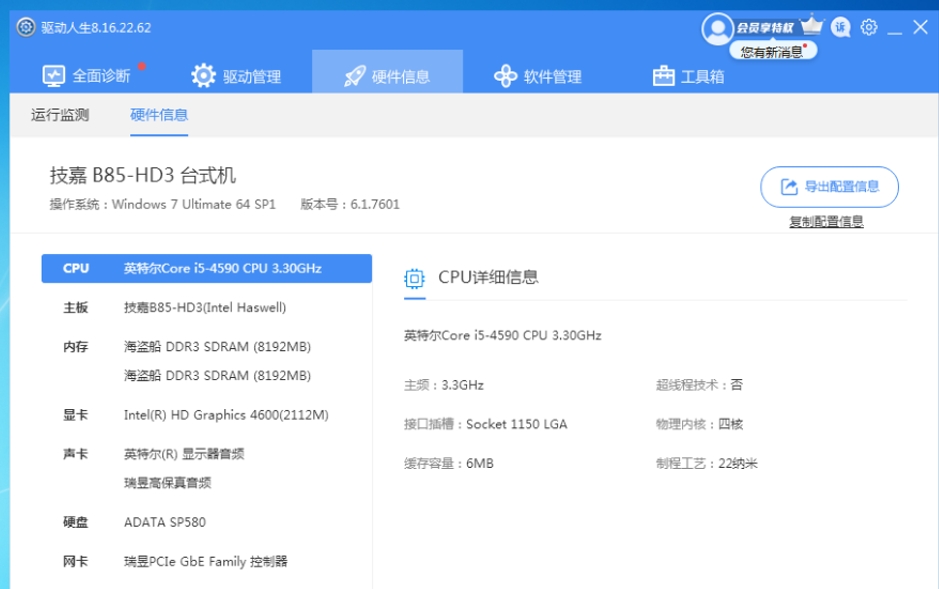Click the 导出配置信息 button
939x589 pixels.
[x=829, y=187]
